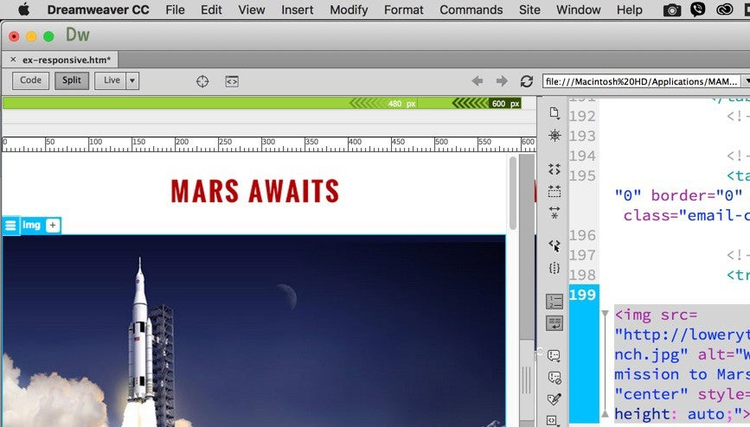The image size is (750, 427).
Task: Go forward with the right arrow
Action: point(502,81)
